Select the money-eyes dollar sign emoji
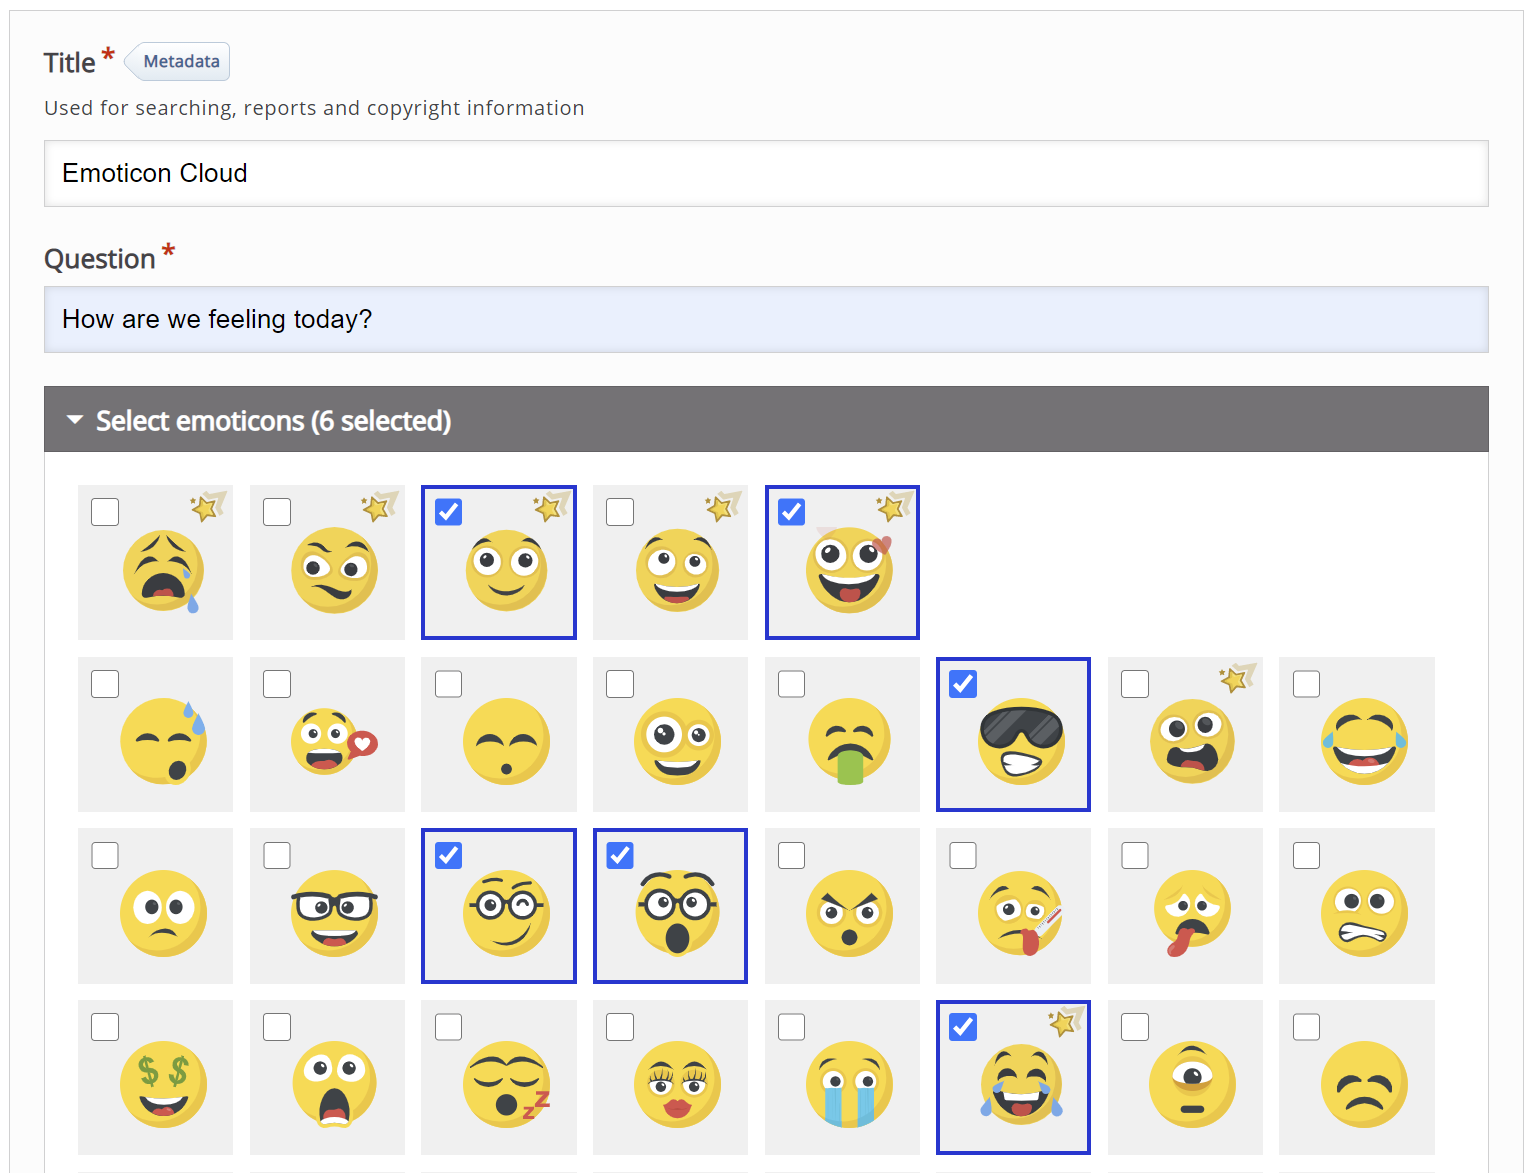The image size is (1539, 1173). (x=163, y=1084)
